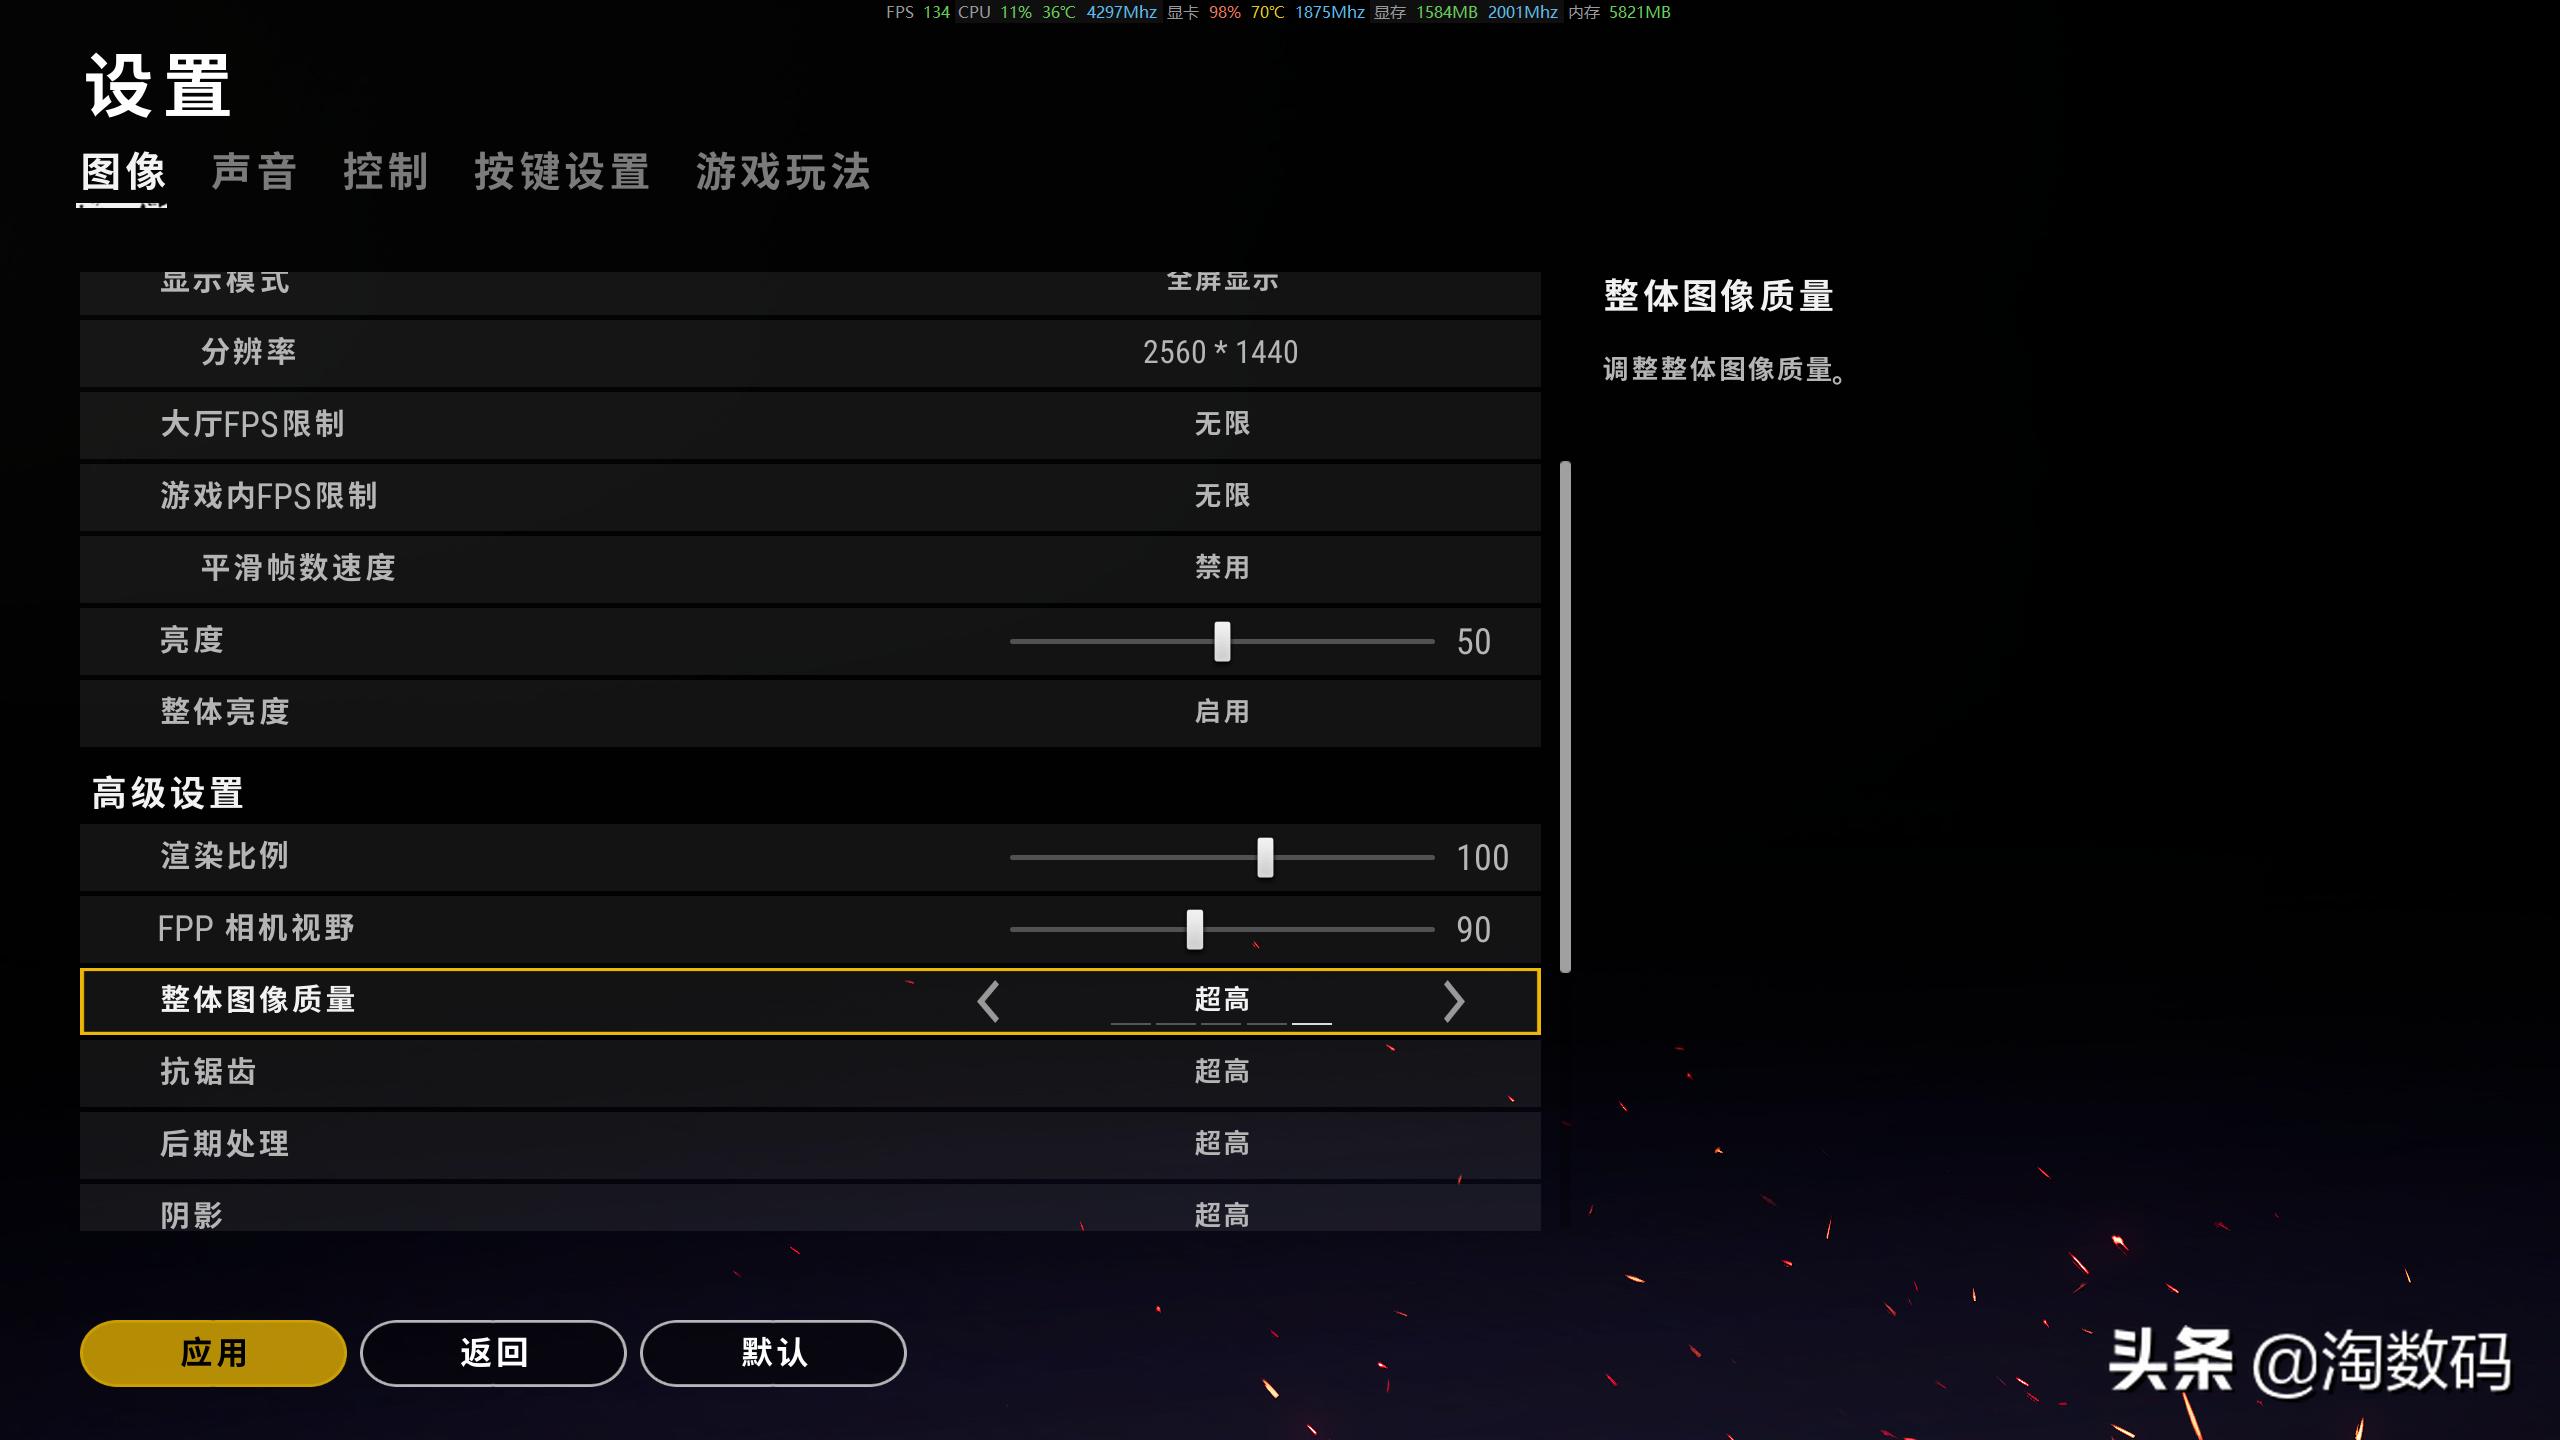Screen dimensions: 2560x1440
Task: Change 游戏内FPS限制 setting
Action: [1222, 496]
